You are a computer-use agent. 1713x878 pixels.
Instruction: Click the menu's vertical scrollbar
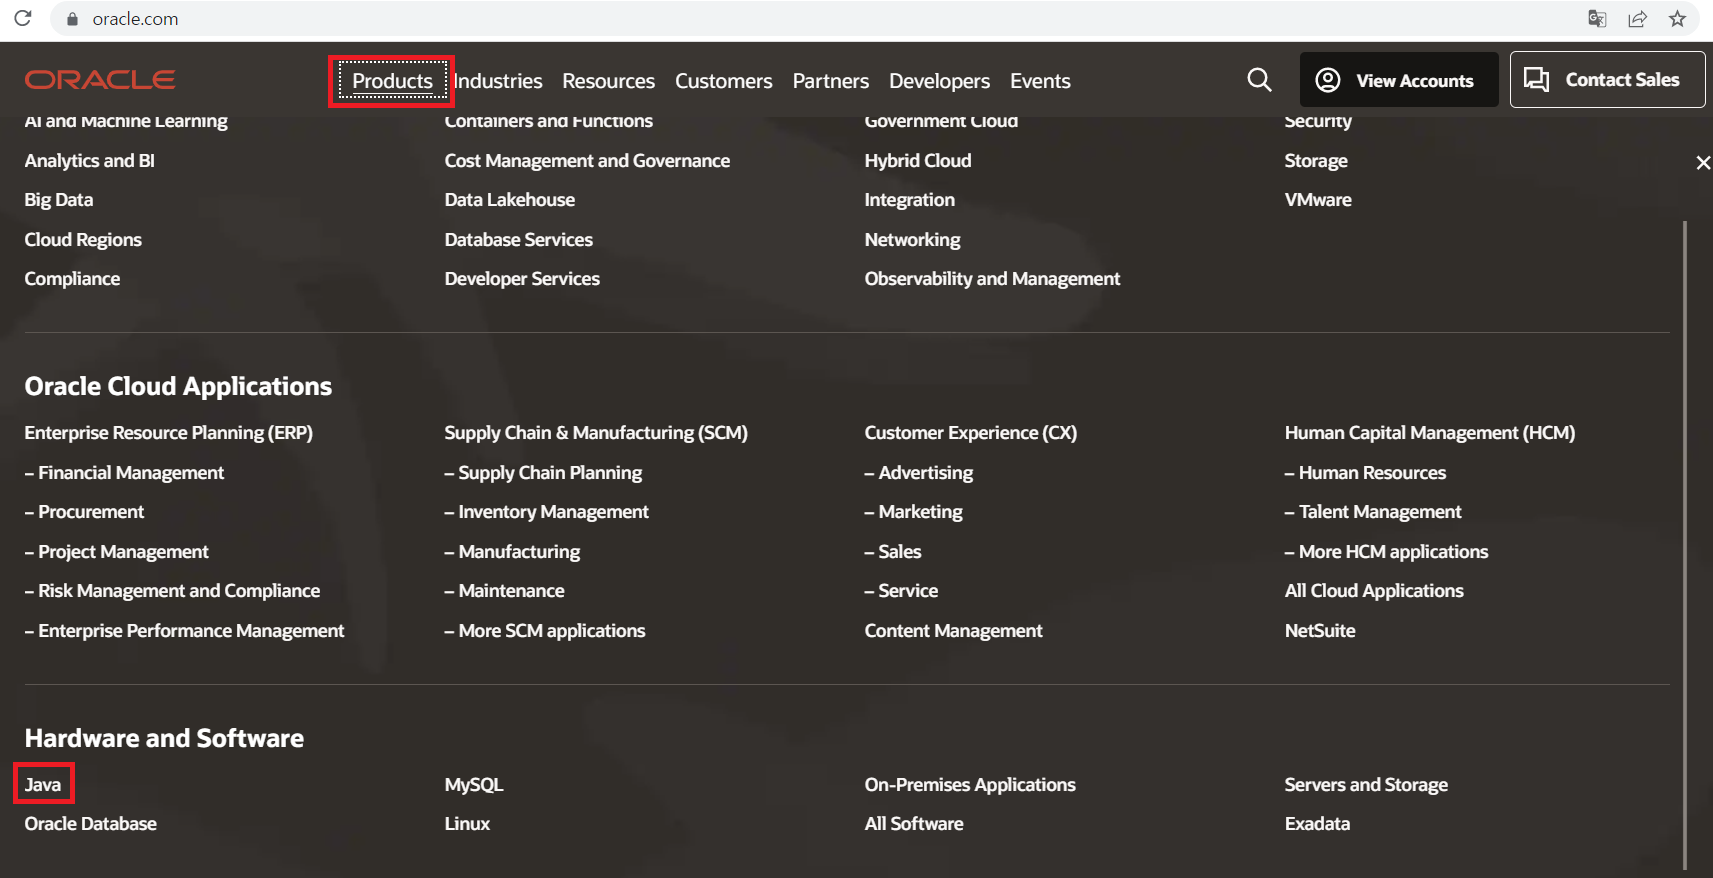1685,545
